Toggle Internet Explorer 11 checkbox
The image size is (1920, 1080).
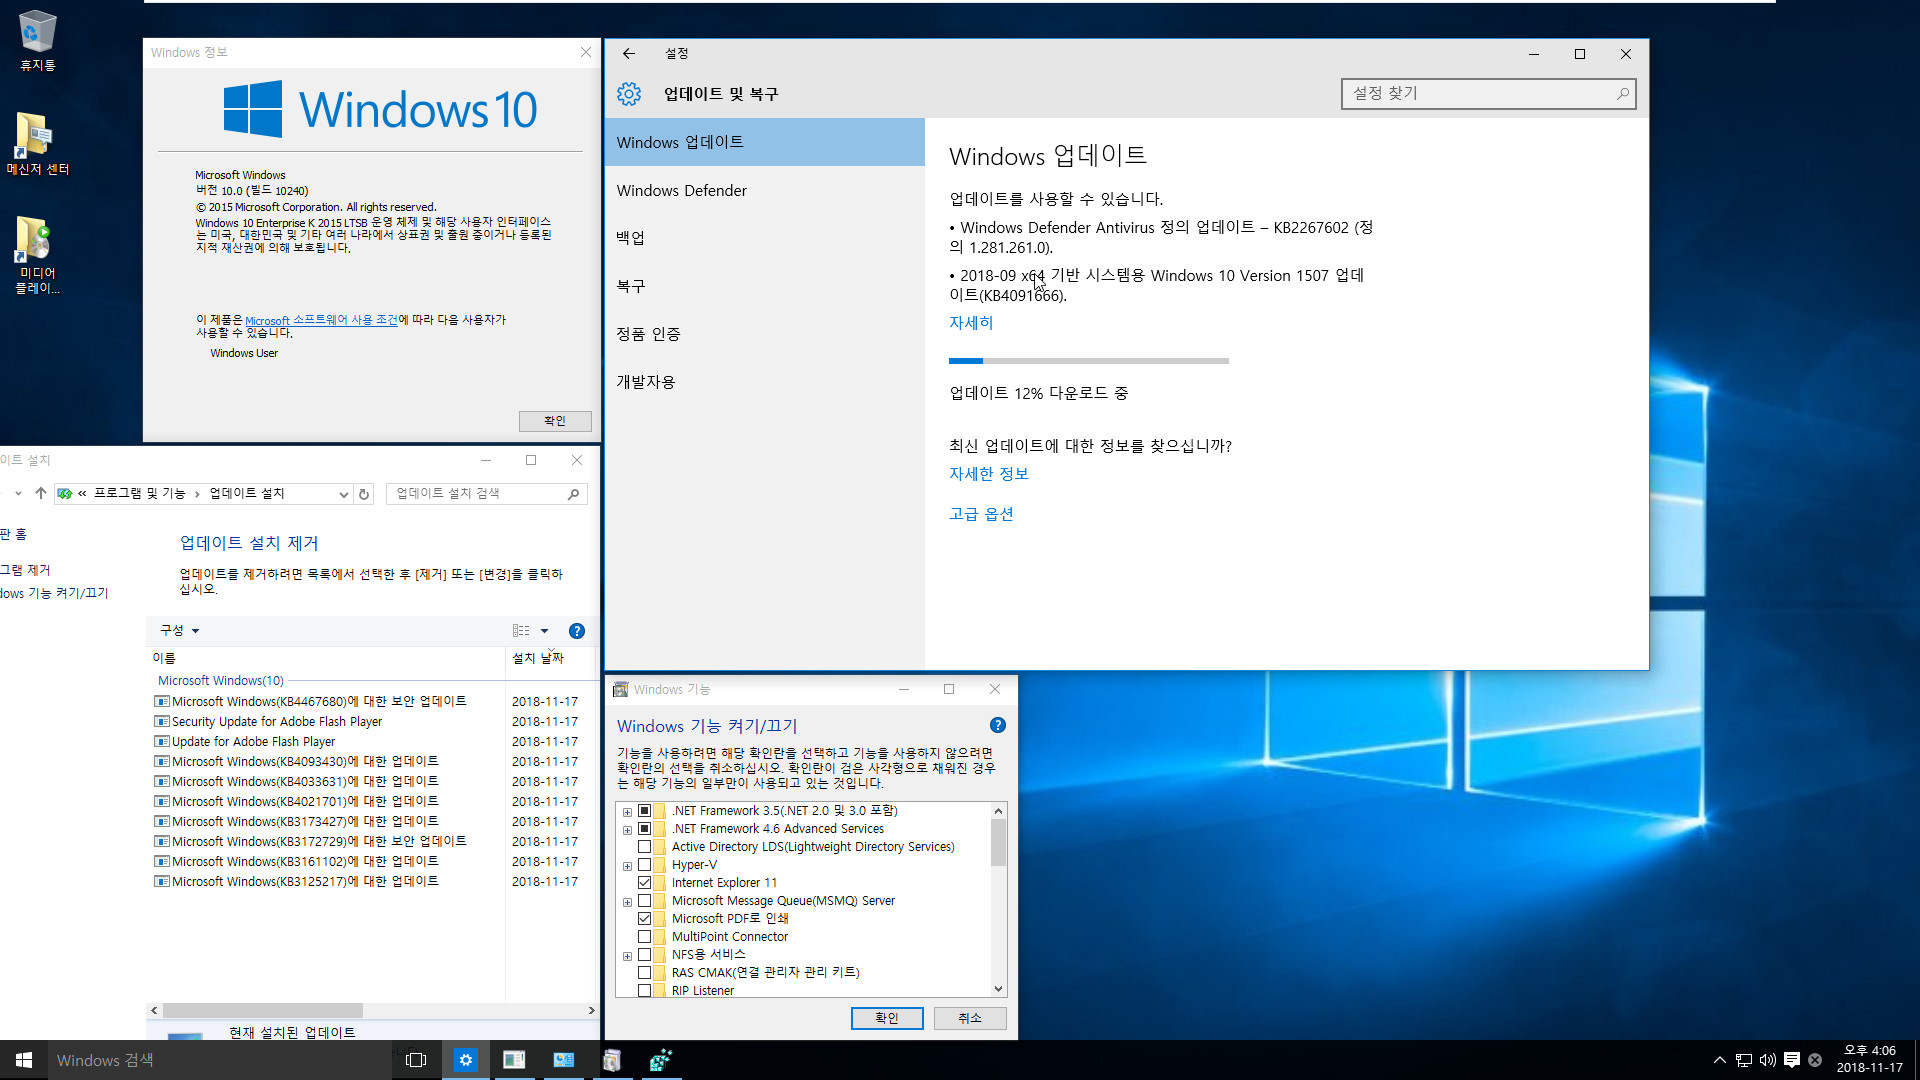click(645, 882)
